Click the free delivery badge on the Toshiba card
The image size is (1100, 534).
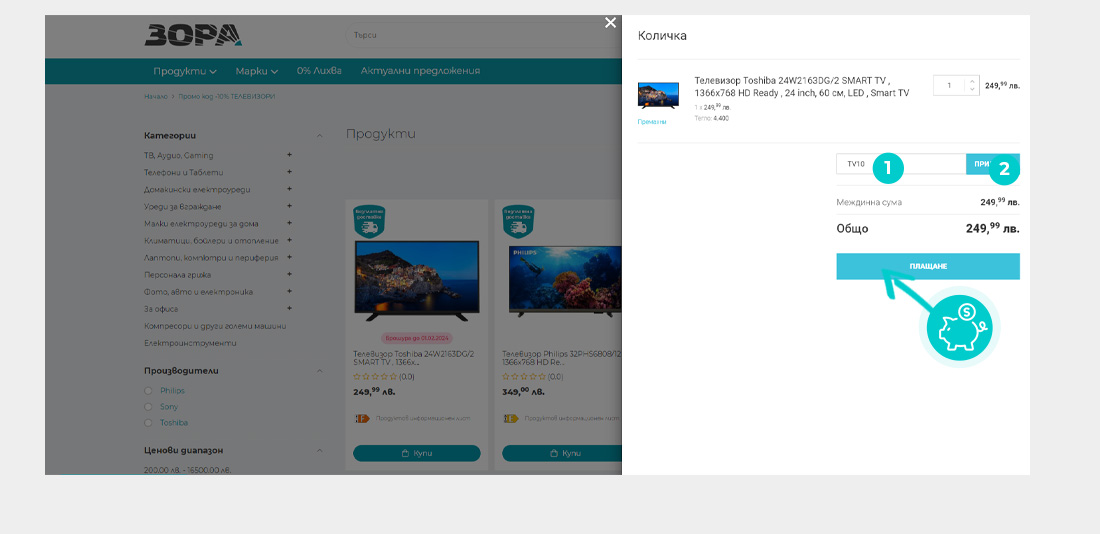point(368,221)
